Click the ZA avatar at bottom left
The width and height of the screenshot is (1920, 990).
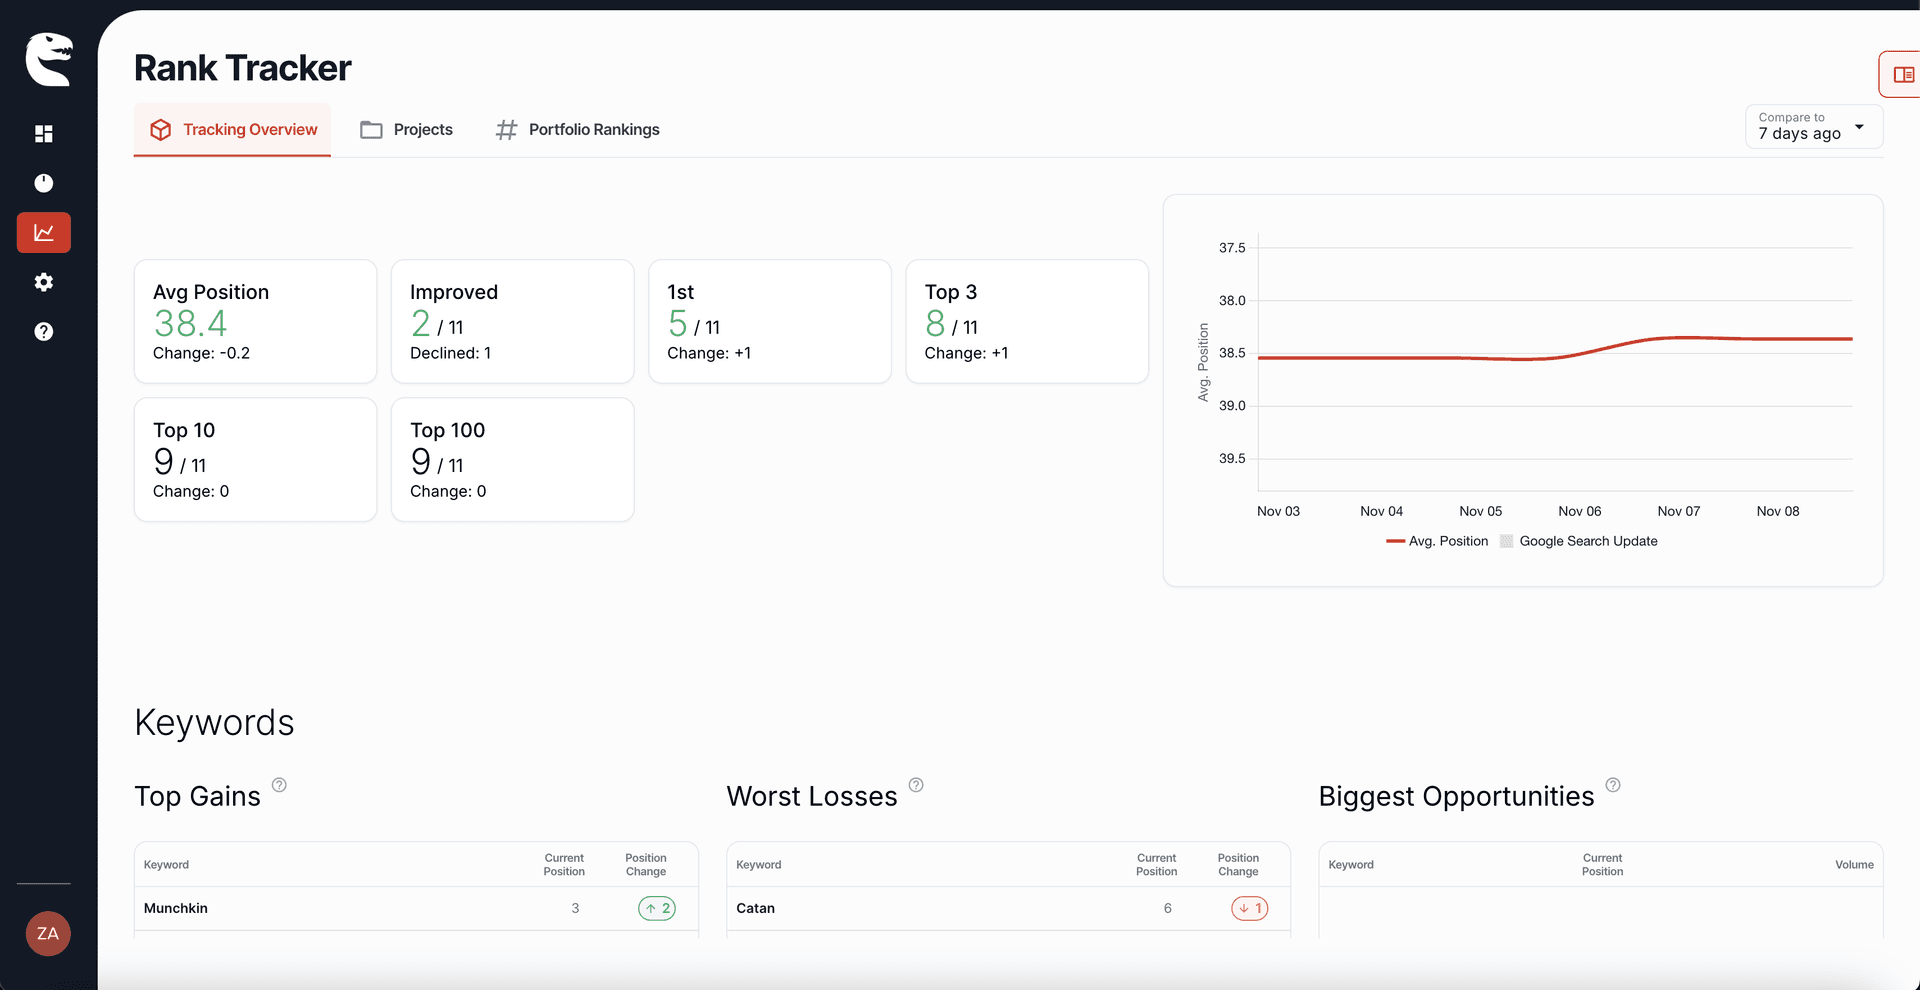pos(47,933)
